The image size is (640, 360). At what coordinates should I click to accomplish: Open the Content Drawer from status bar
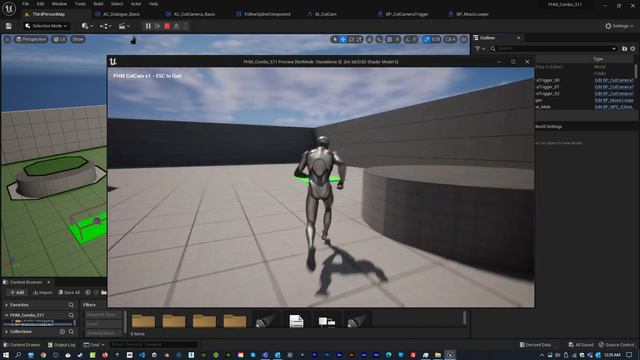coord(22,345)
